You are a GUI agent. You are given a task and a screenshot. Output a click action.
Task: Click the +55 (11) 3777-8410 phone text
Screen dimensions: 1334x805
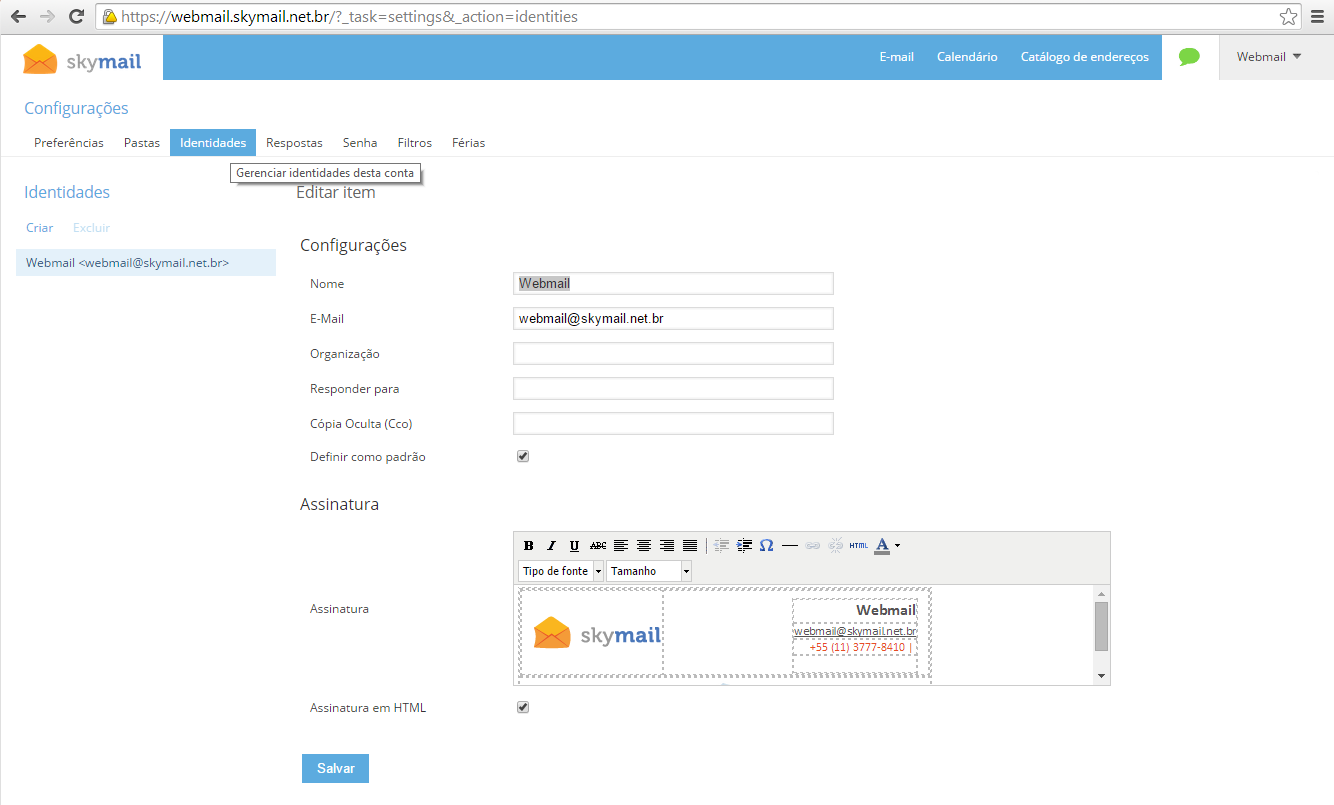pos(858,647)
